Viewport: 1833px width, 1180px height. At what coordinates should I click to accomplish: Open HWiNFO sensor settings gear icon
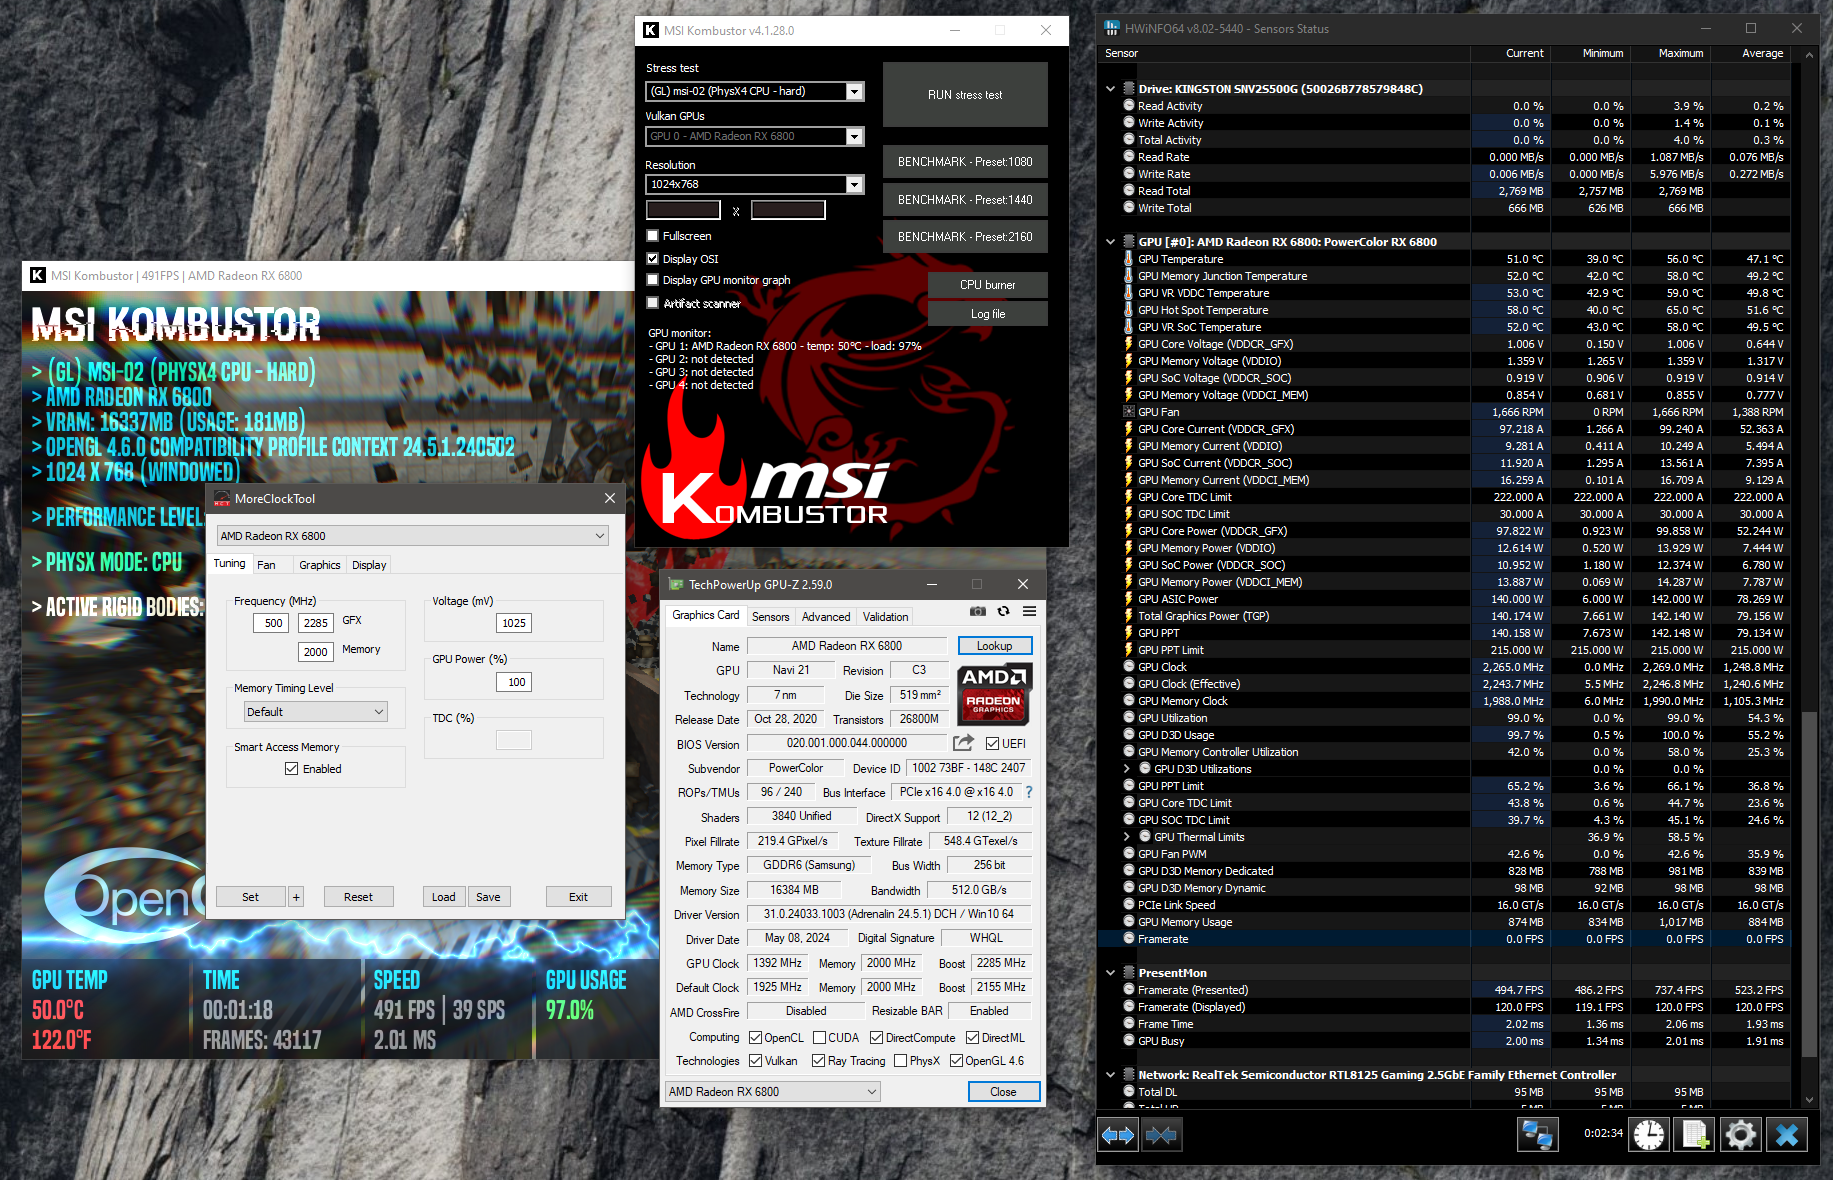(1741, 1135)
